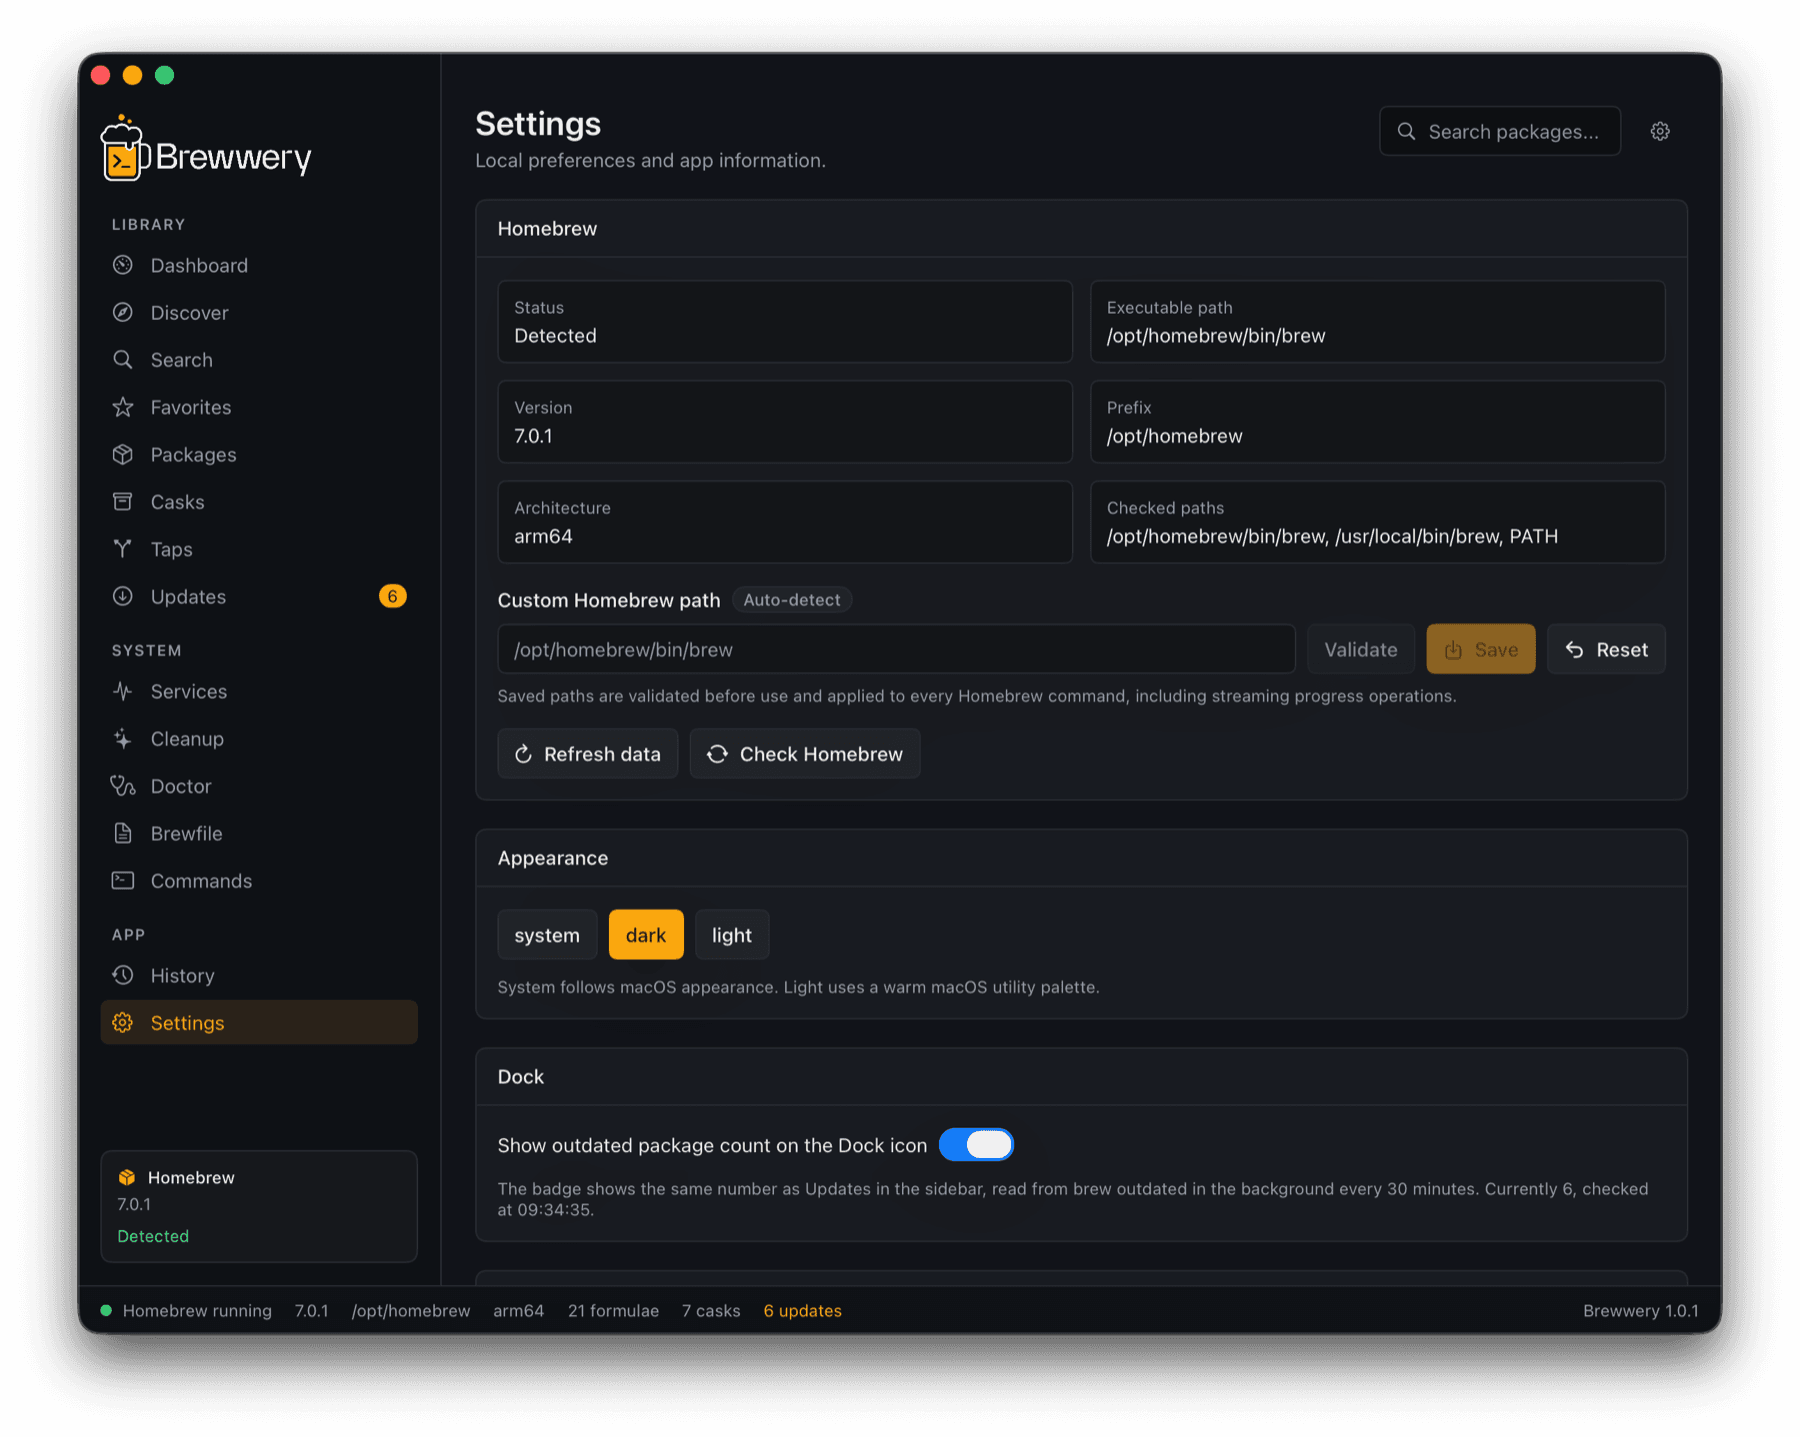Click the Doctor stethoscope icon
Viewport: 1800px width, 1437px height.
(x=123, y=786)
